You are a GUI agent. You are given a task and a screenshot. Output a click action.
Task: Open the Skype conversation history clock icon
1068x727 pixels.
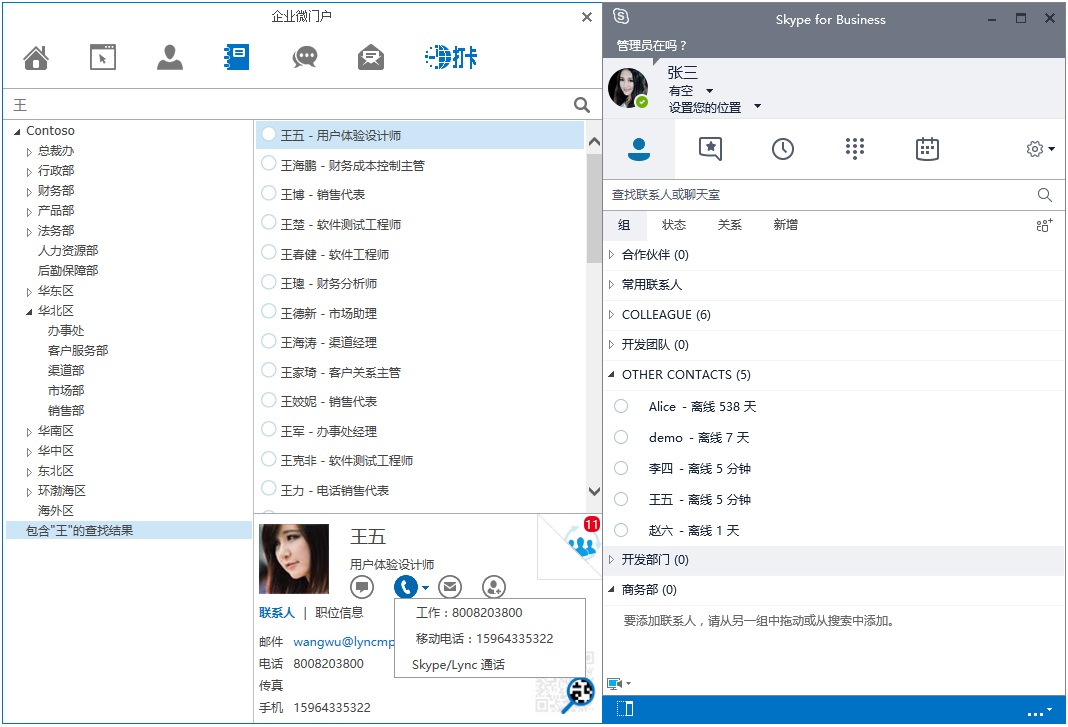pos(783,149)
